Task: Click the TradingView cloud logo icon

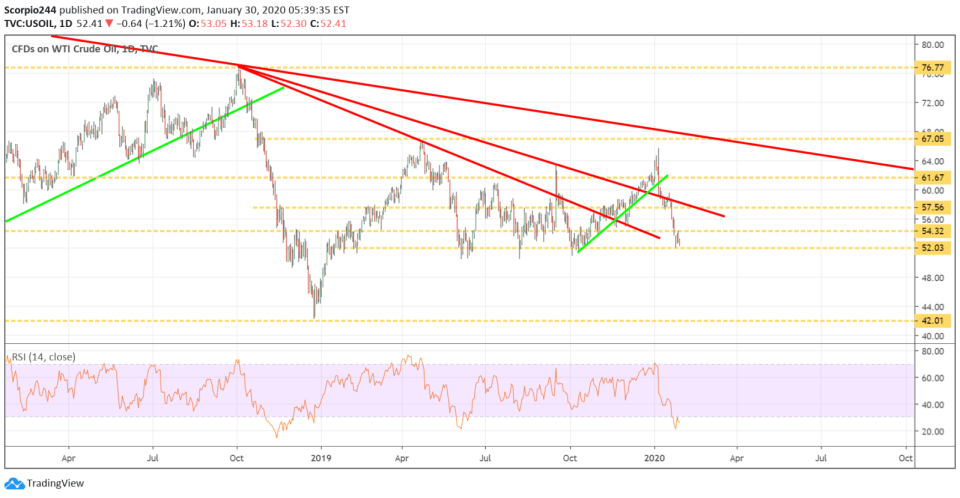Action: pyautogui.click(x=15, y=483)
